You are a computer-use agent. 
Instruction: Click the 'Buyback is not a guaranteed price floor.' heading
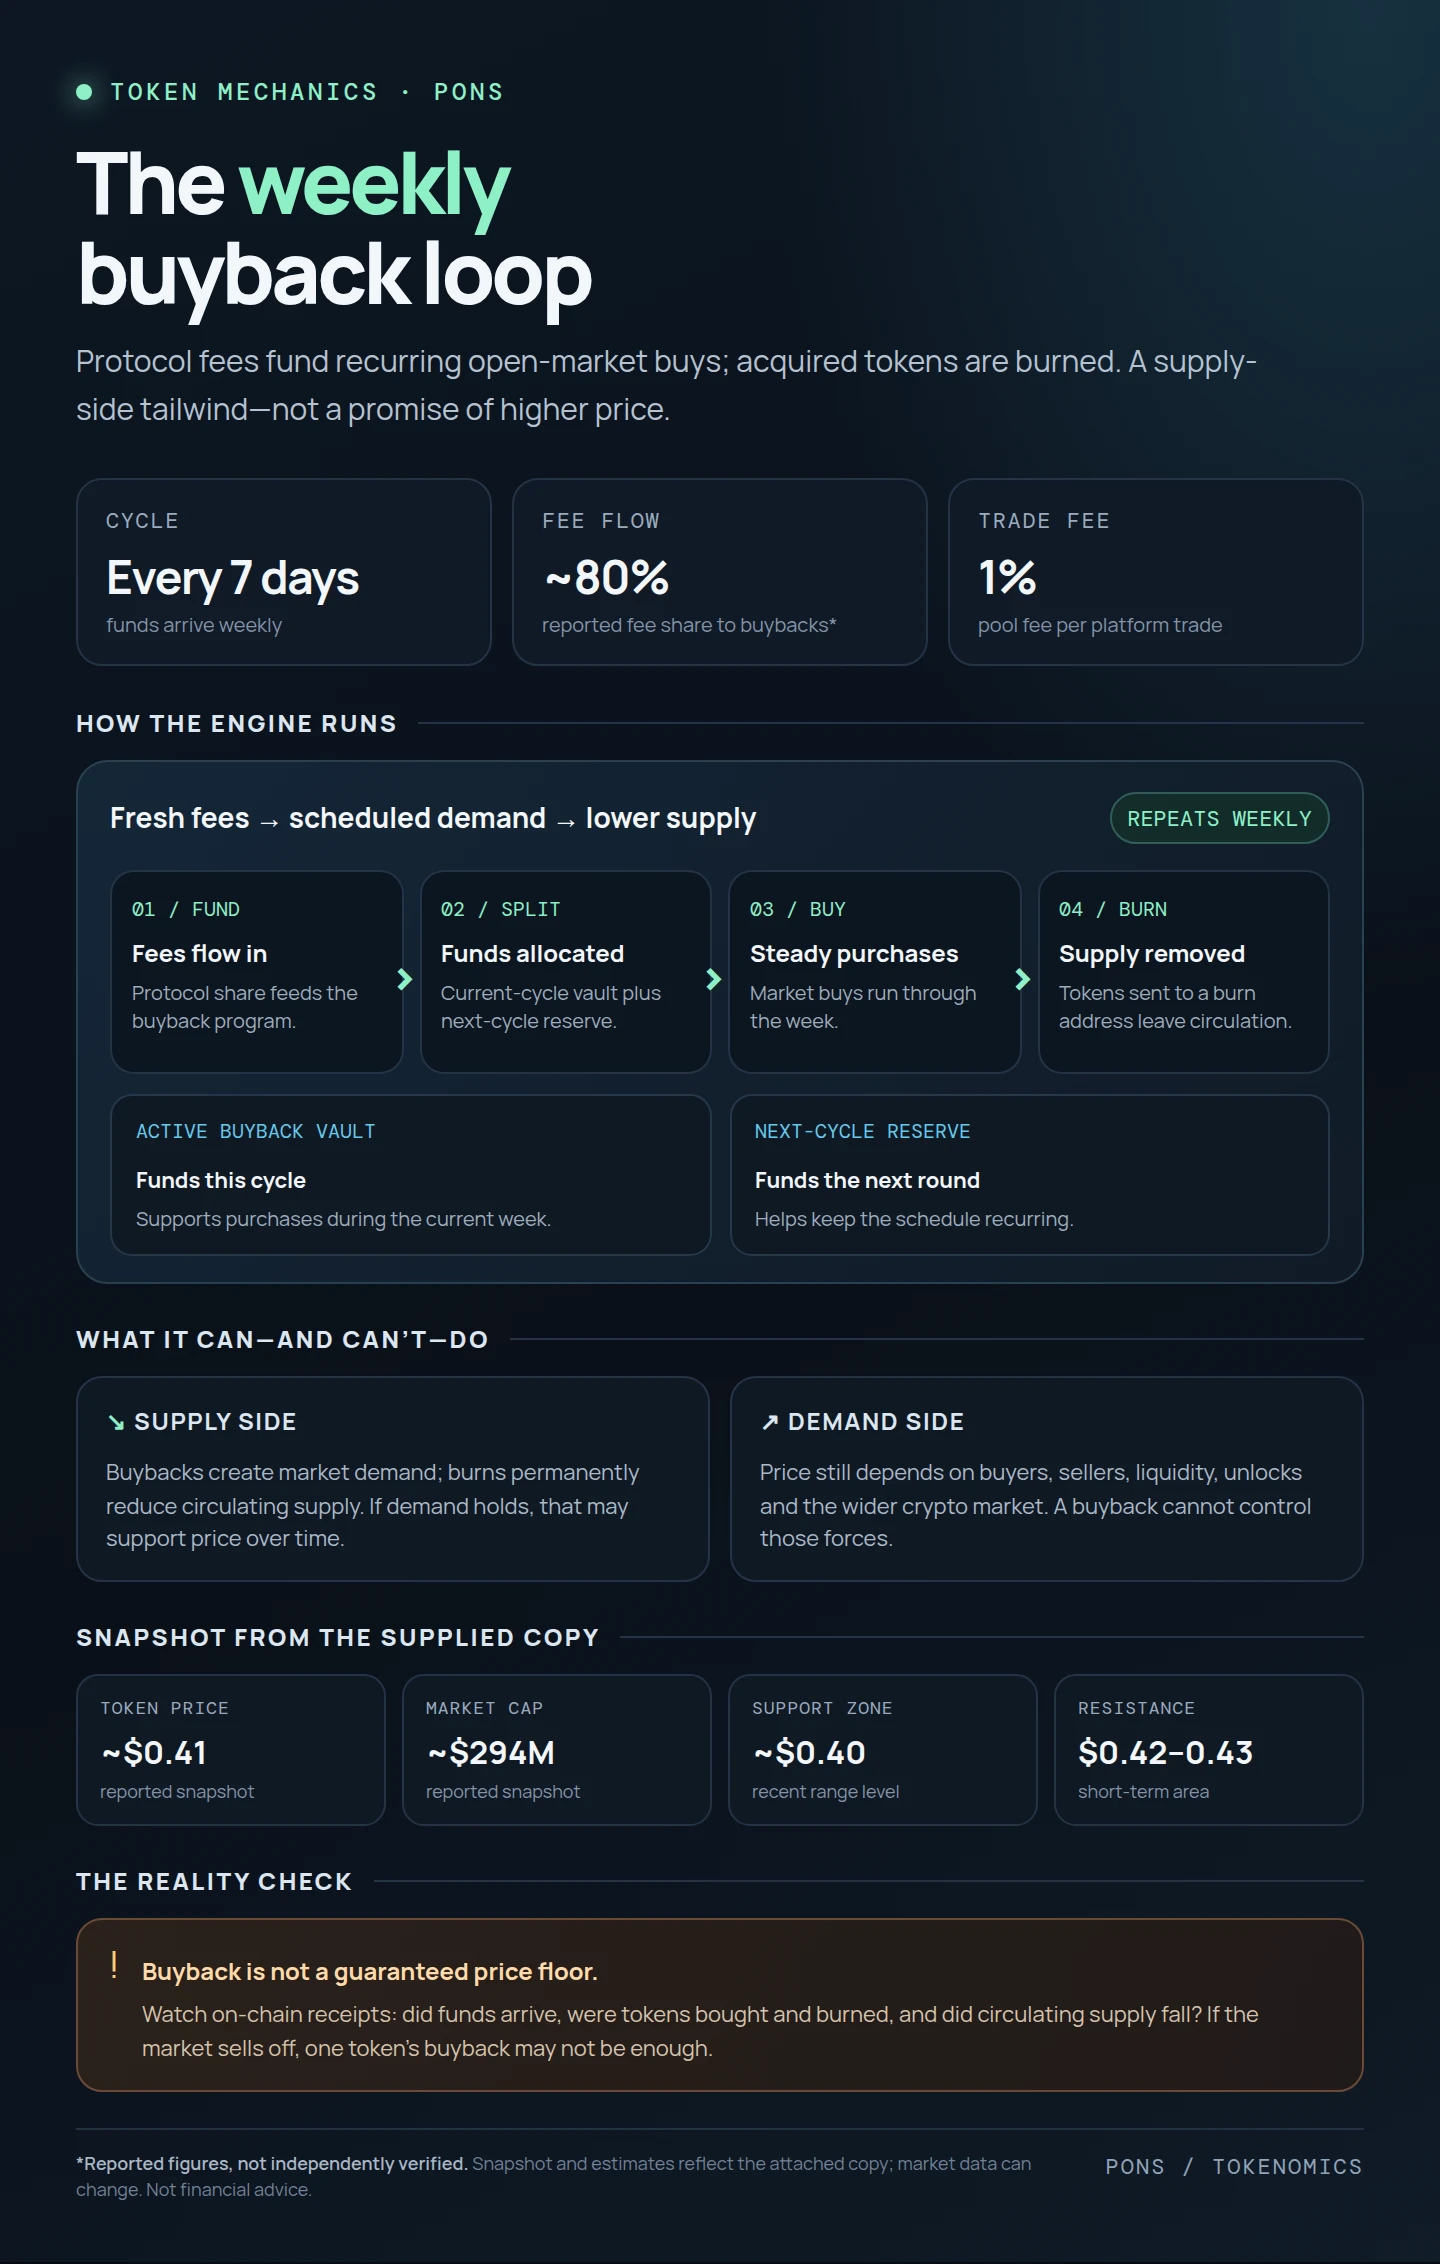[x=369, y=1971]
